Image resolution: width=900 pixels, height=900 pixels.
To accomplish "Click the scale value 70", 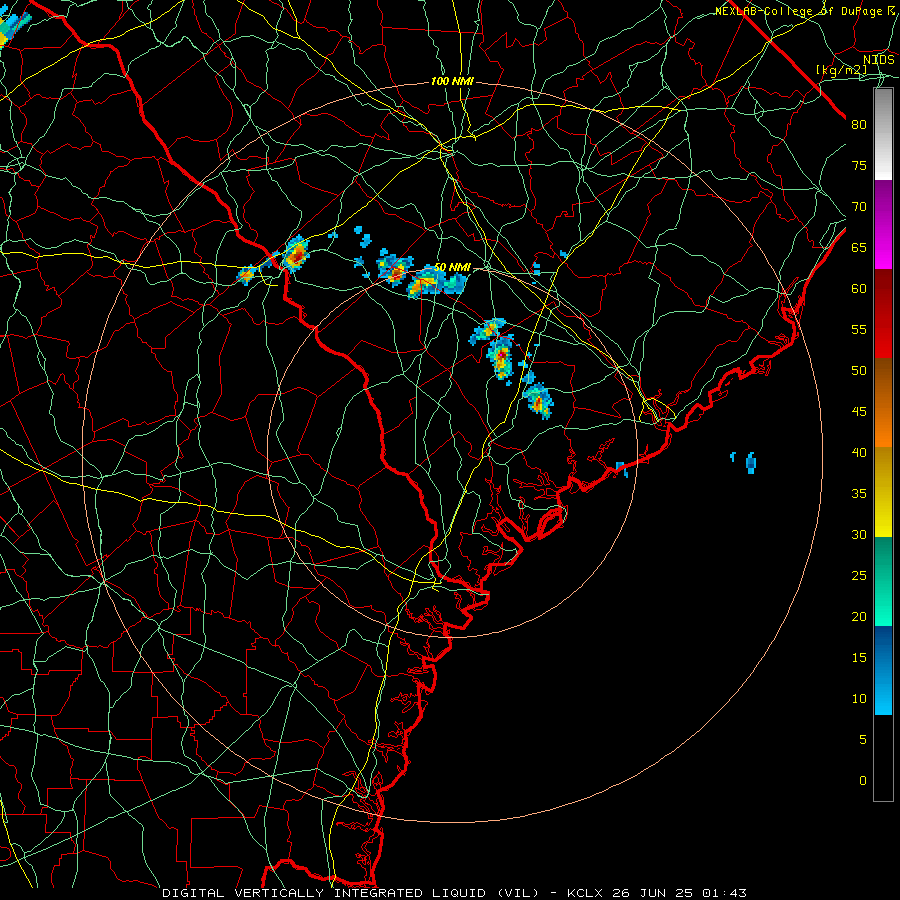I will [x=859, y=207].
